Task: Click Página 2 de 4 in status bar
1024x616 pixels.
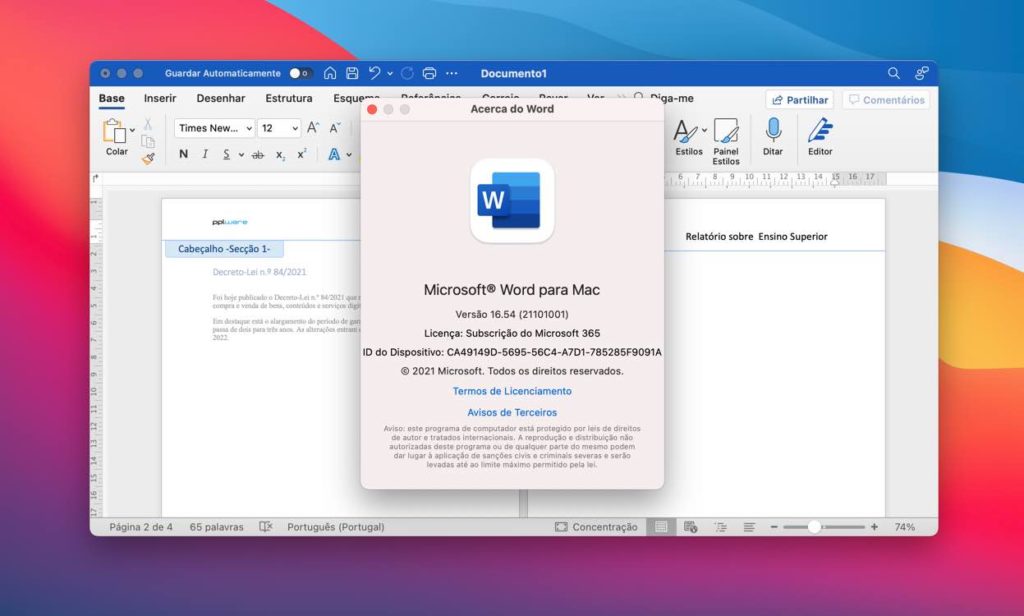Action: 141,527
